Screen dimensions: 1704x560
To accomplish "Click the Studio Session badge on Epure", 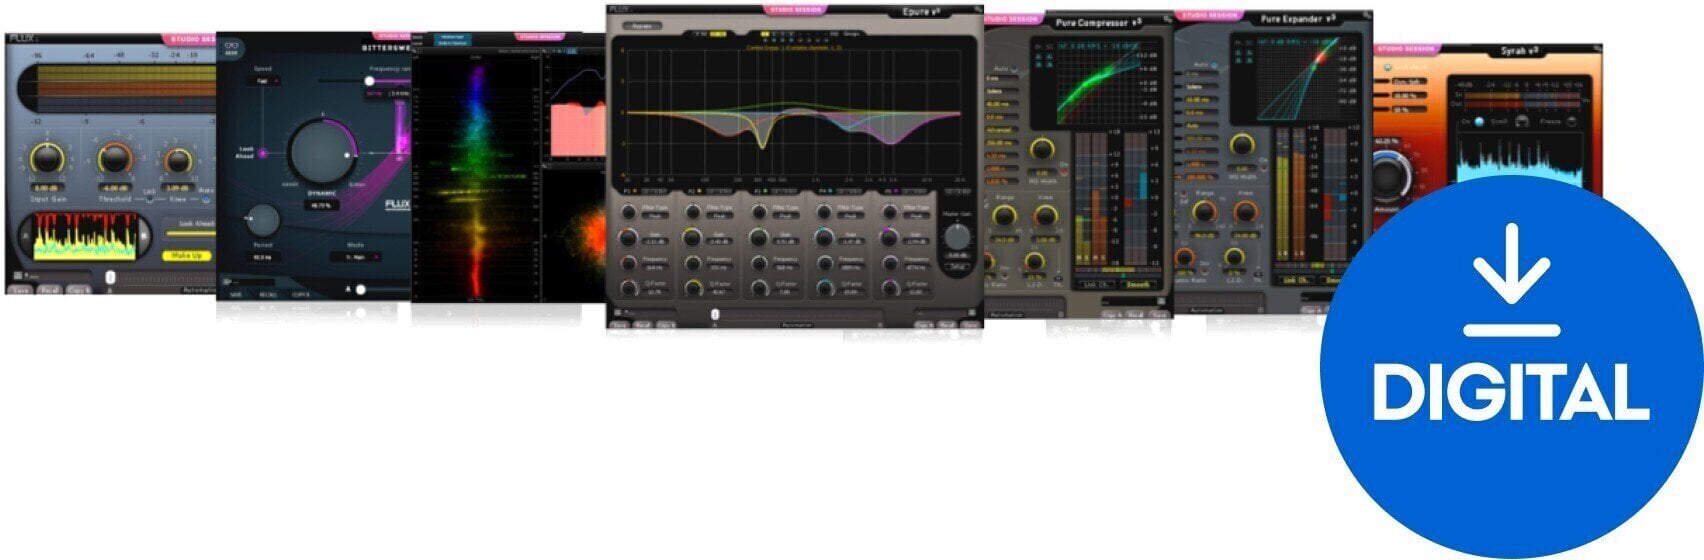I will point(795,10).
